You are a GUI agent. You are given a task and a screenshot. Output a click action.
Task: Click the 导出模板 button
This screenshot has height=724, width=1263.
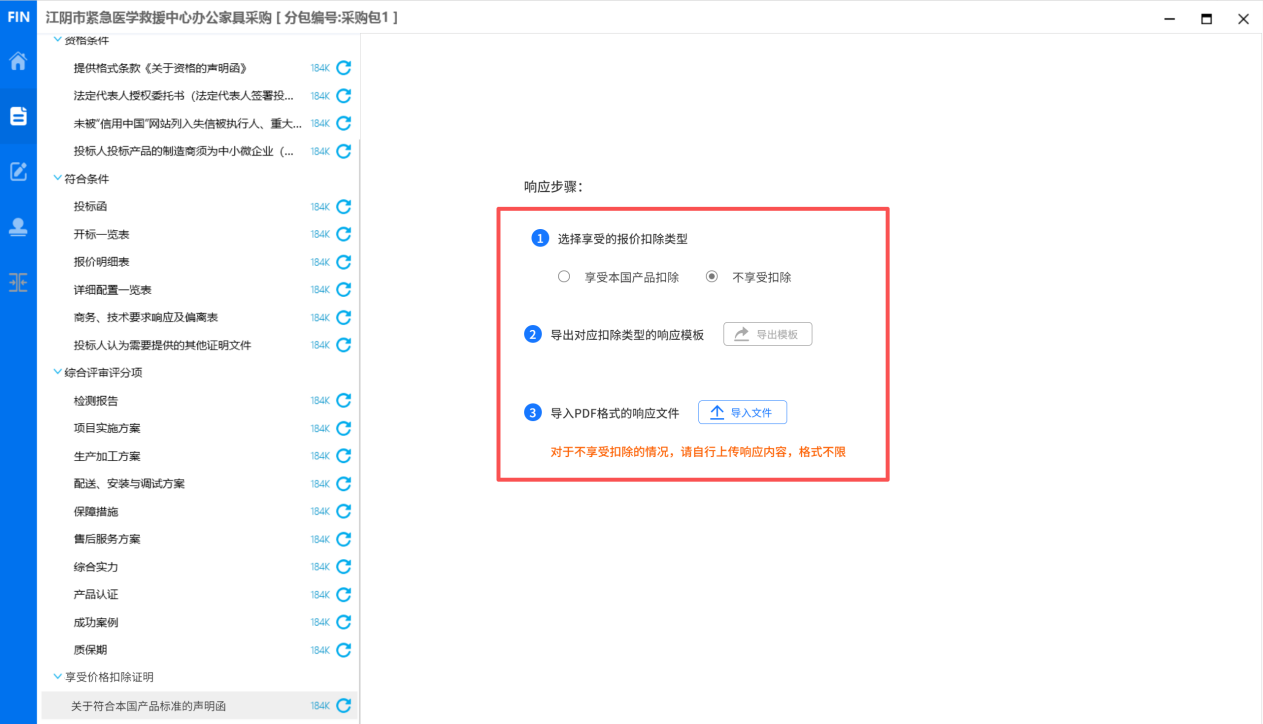point(767,335)
